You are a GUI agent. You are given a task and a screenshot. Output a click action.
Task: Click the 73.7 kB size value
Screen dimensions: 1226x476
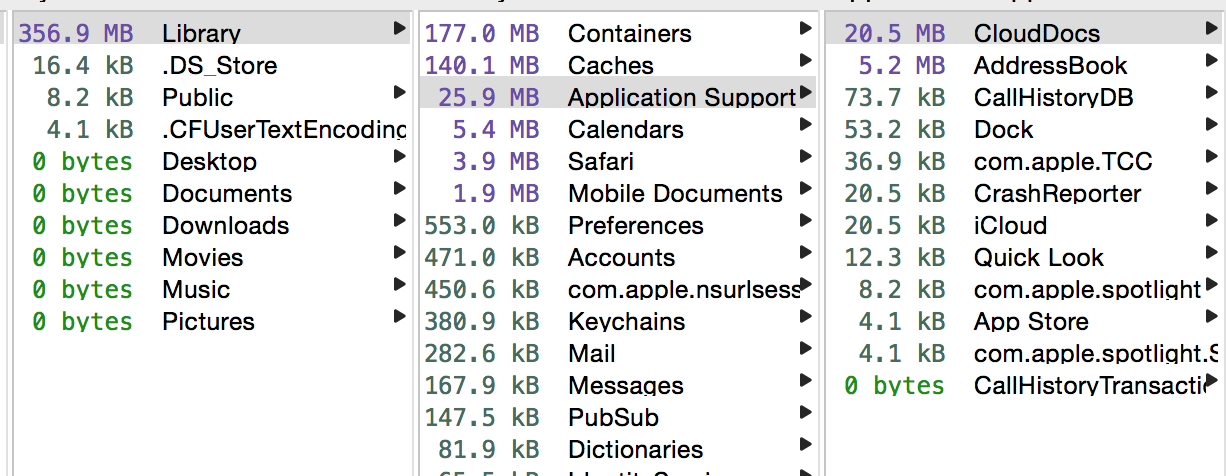point(895,98)
